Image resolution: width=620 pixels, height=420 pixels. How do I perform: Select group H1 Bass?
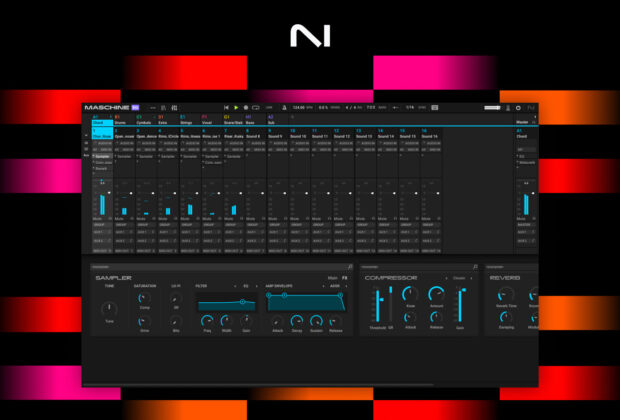(x=255, y=120)
